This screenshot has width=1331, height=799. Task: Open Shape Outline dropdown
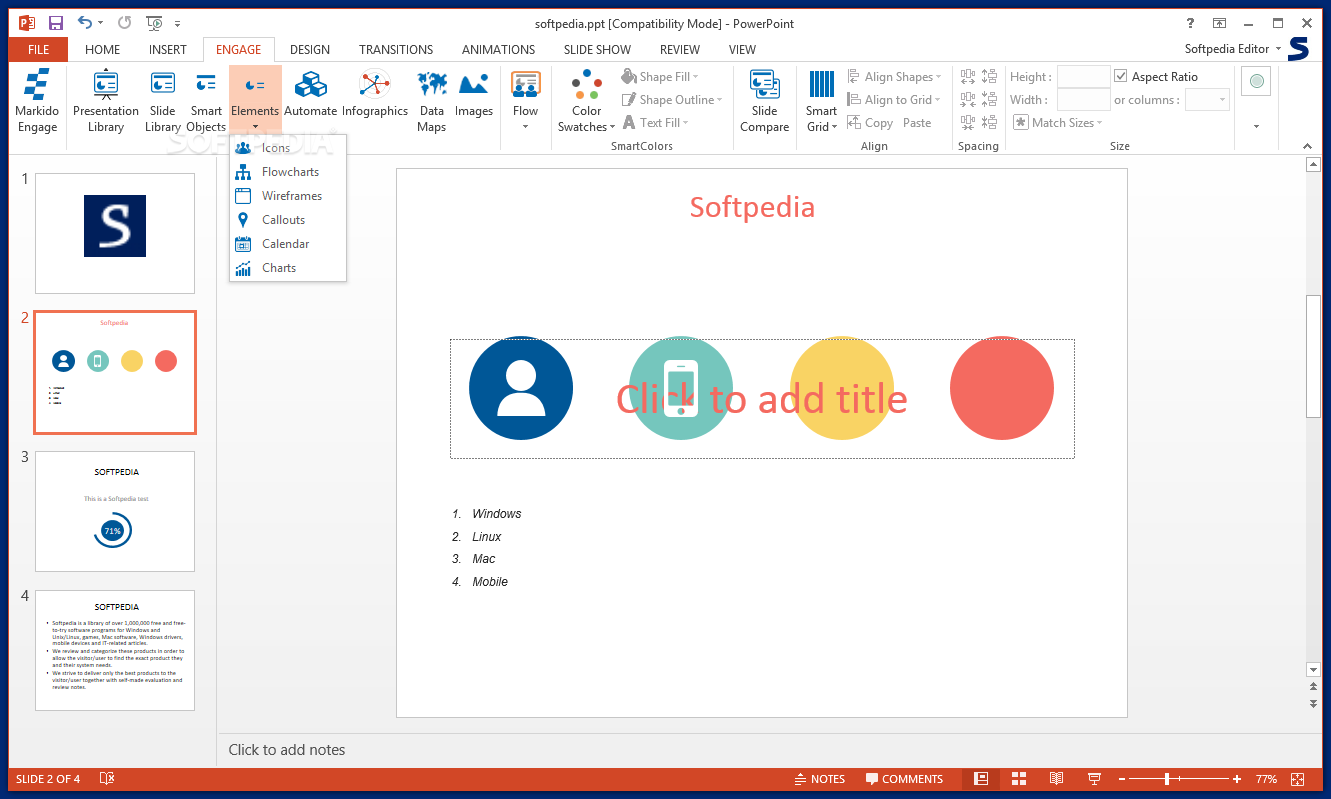coord(672,100)
